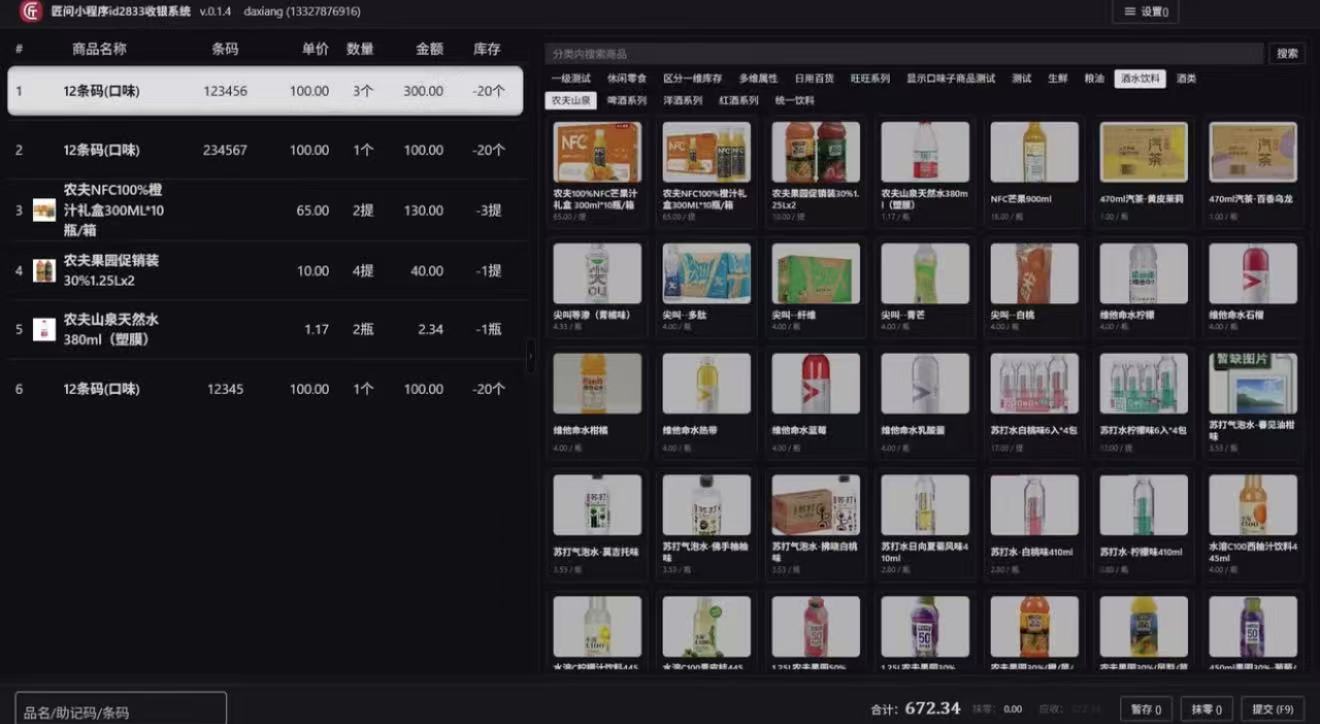Add 农夫100%NFC芒果汁礼盒 product to cart

(x=597, y=171)
